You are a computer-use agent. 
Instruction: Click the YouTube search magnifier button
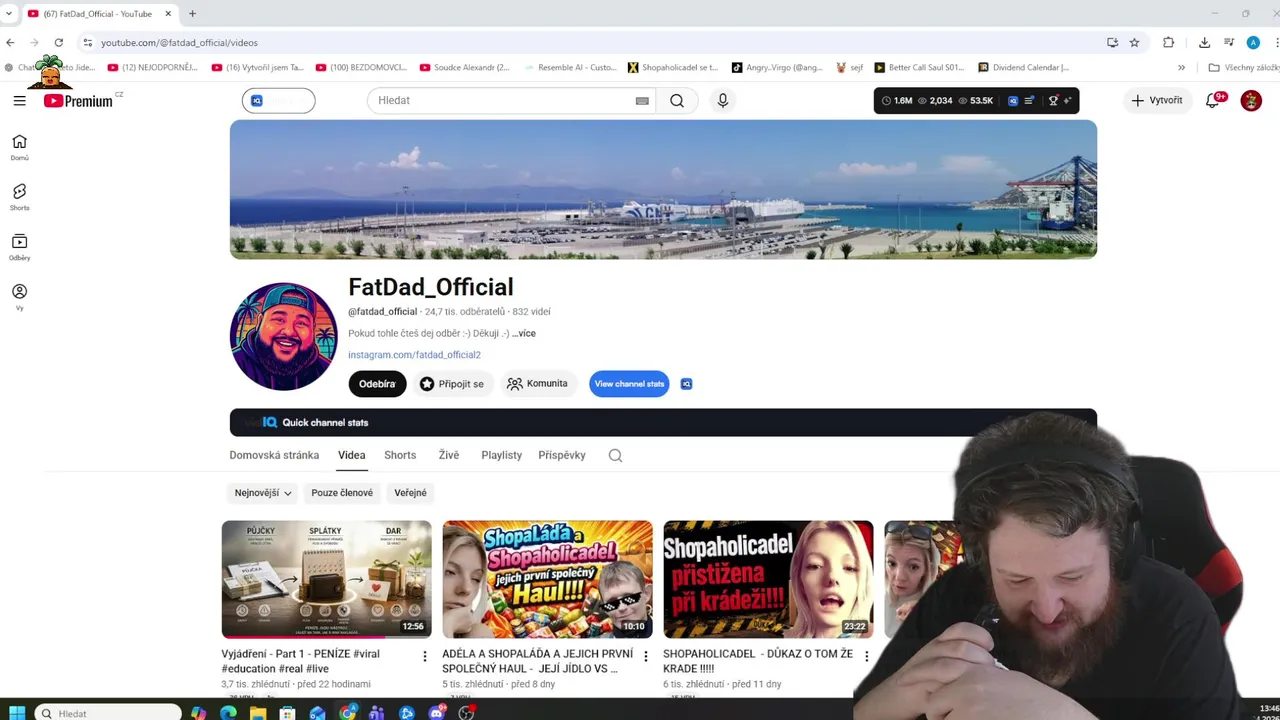(x=677, y=100)
